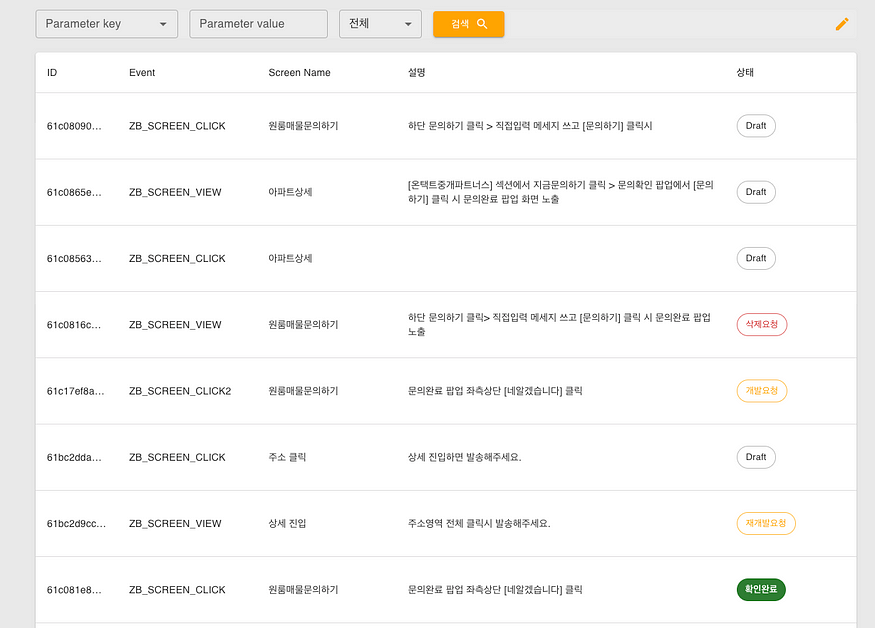Select ID cell 61c17ef8a...
Screen dimensions: 875x628
coord(75,391)
